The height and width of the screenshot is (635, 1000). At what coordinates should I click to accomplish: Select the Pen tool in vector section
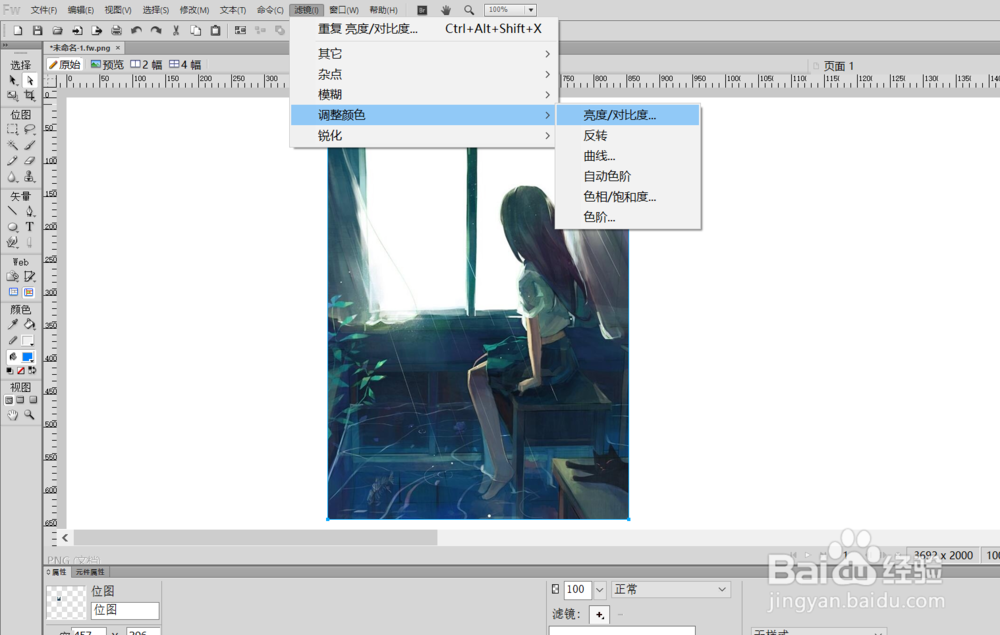click(x=29, y=211)
